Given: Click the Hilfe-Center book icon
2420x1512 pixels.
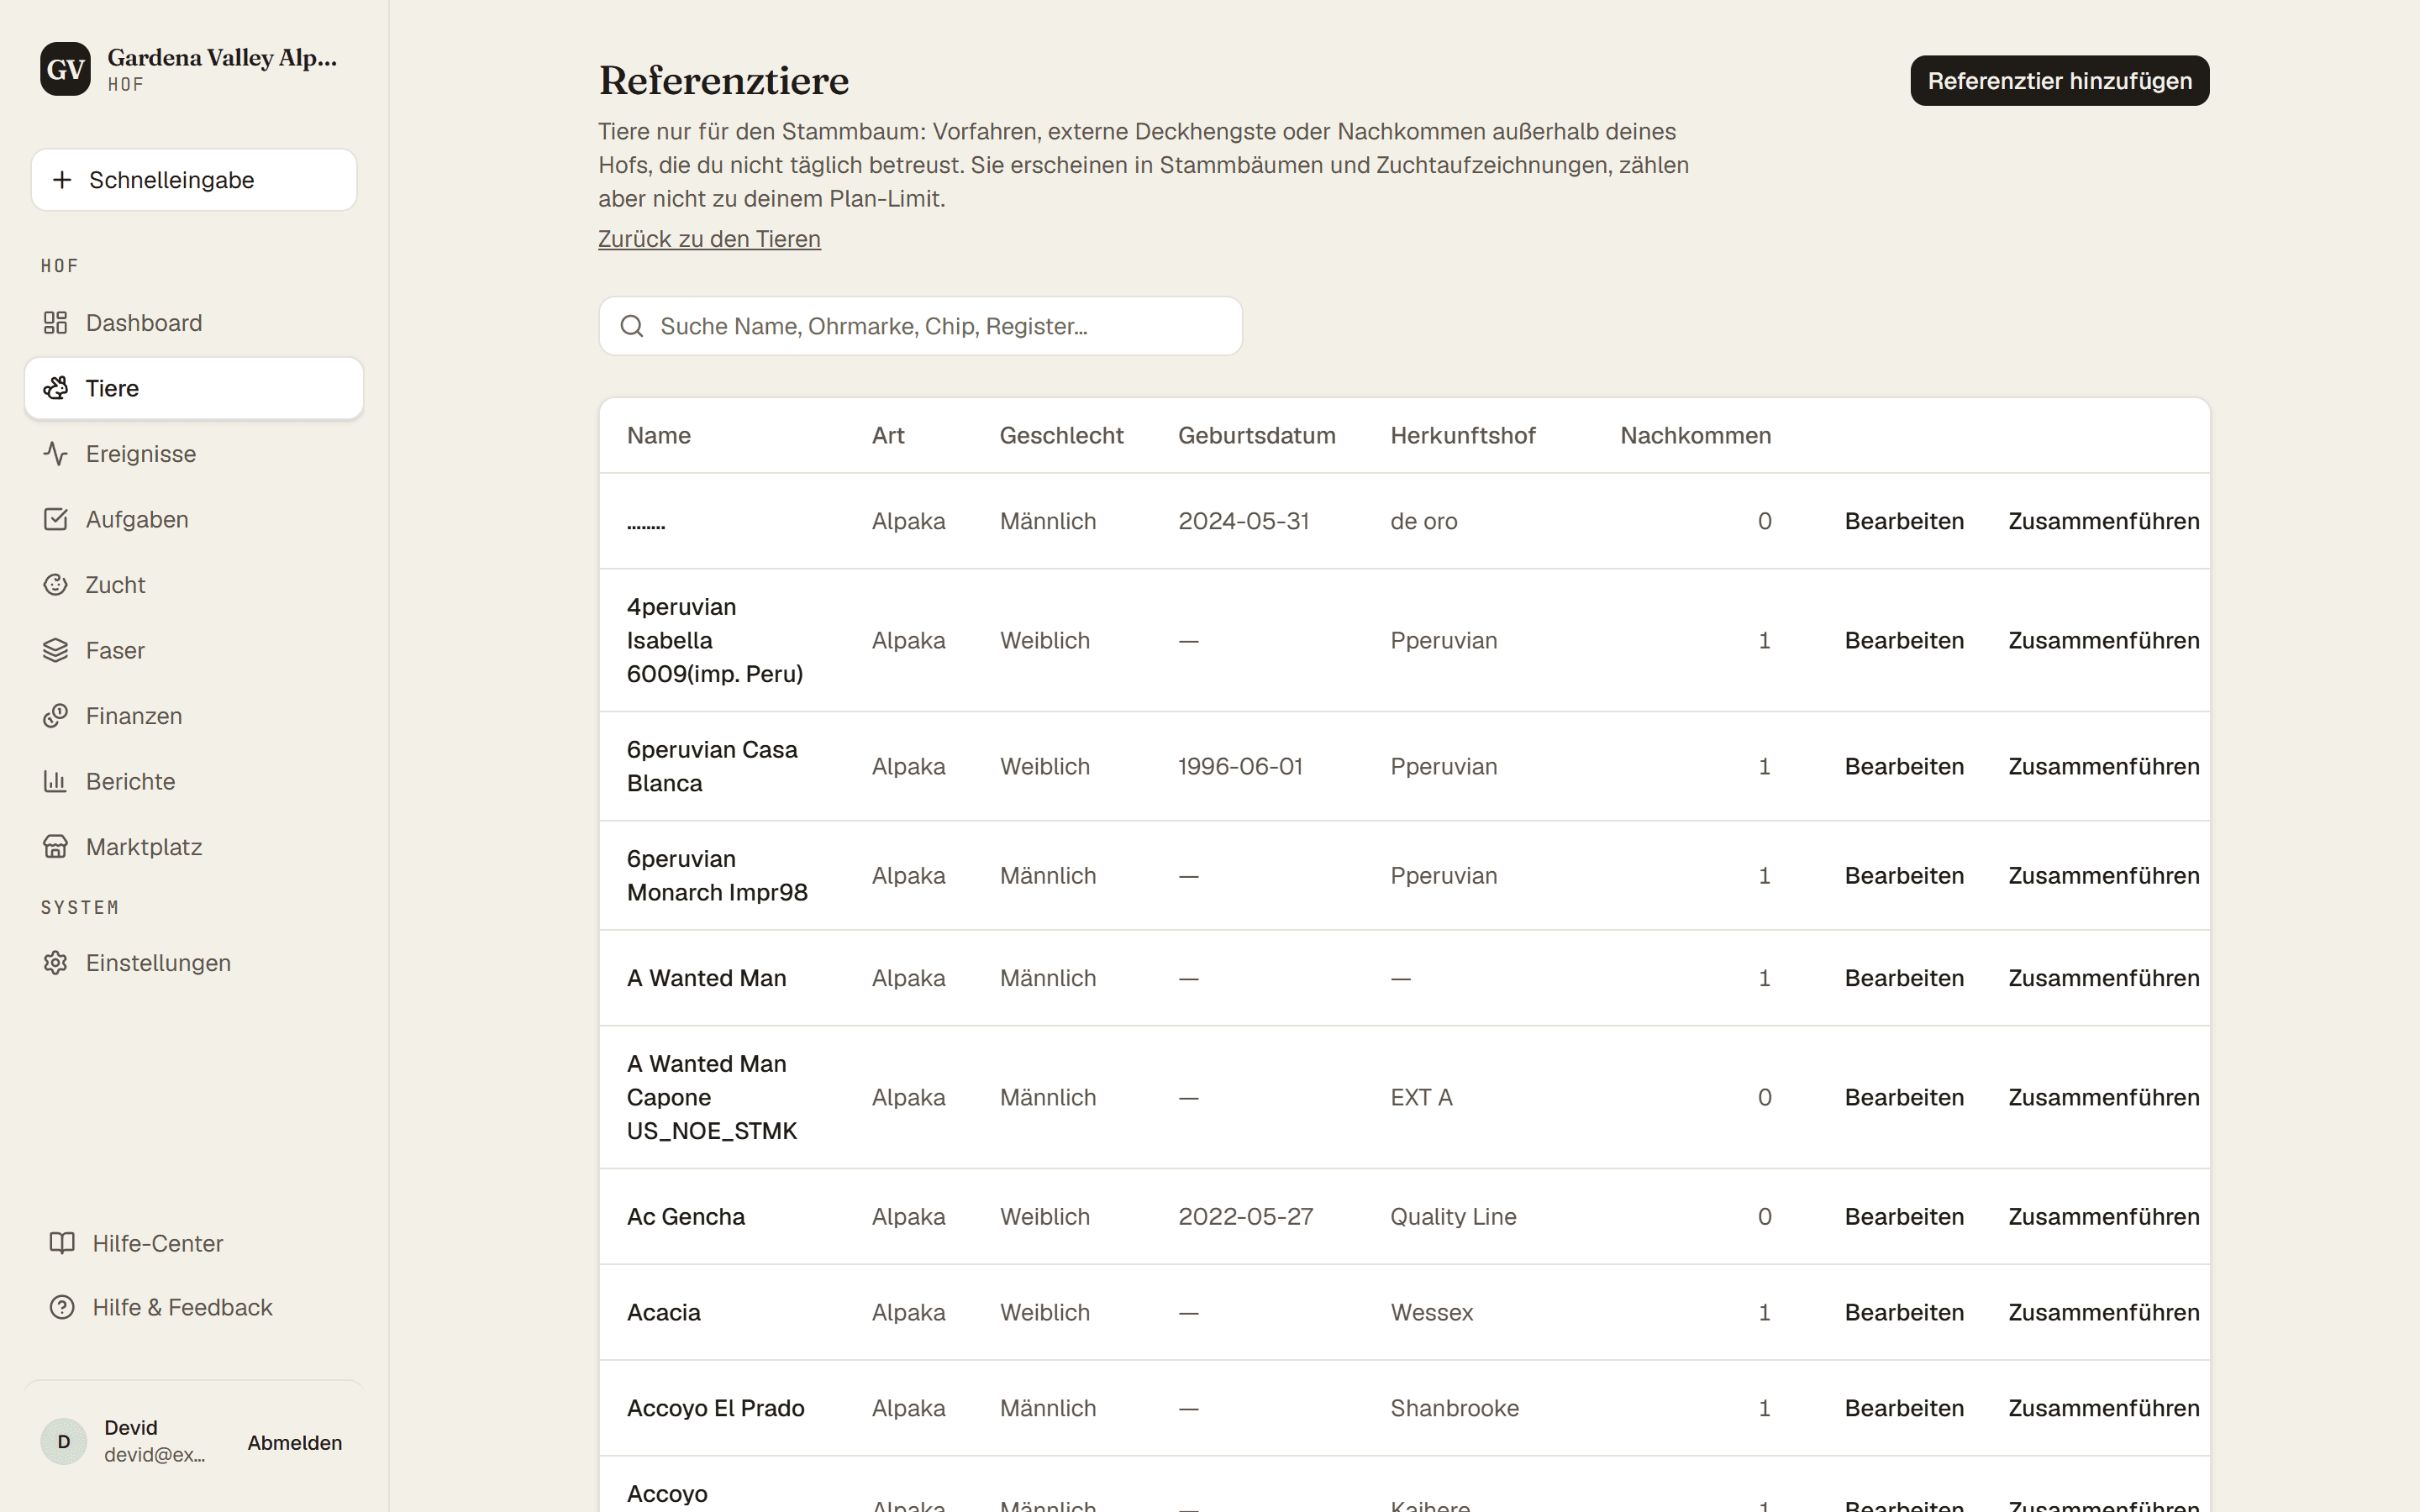Looking at the screenshot, I should pyautogui.click(x=62, y=1243).
